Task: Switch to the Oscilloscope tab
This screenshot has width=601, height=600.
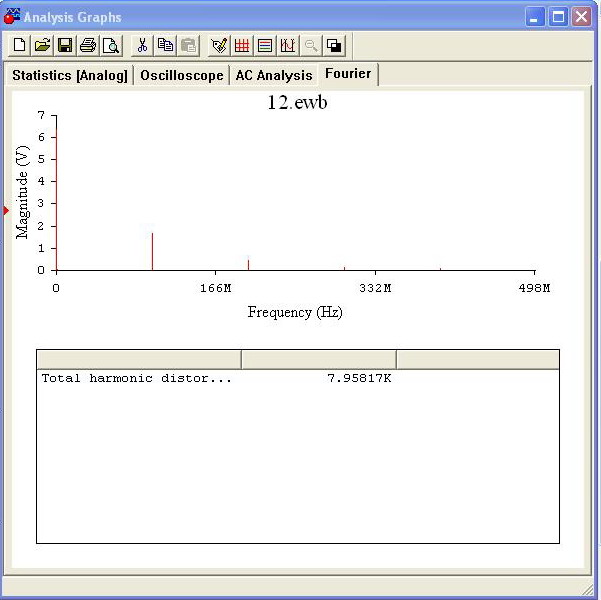Action: 181,76
